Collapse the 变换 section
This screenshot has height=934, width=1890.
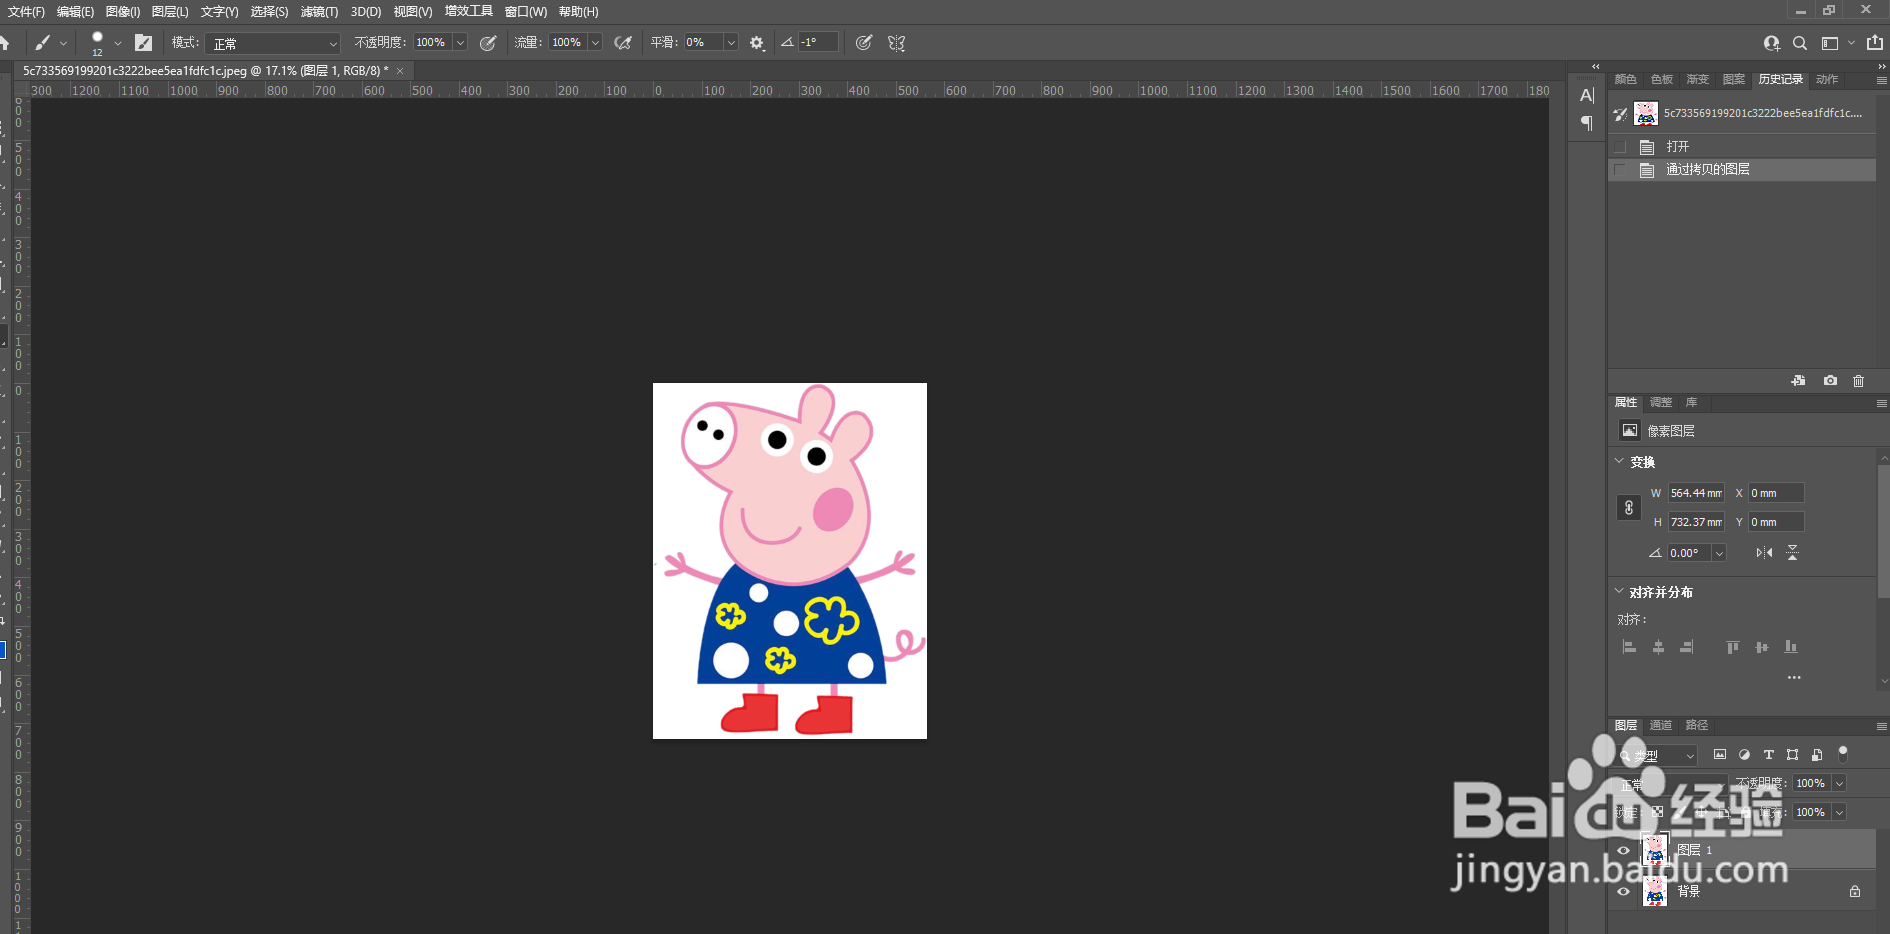pyautogui.click(x=1620, y=462)
